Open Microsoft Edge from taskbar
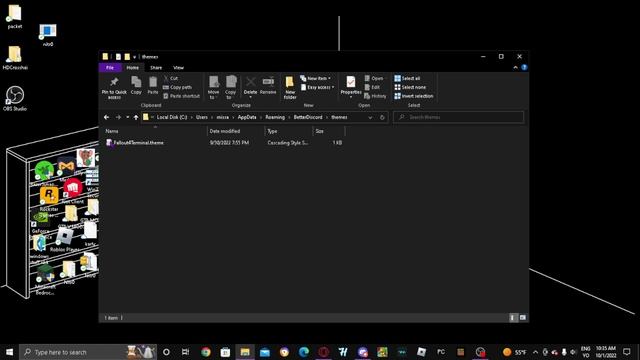The image size is (640, 360). (304, 352)
